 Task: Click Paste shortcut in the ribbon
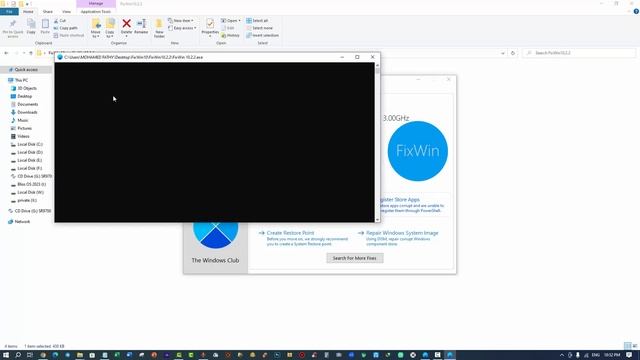[69, 36]
